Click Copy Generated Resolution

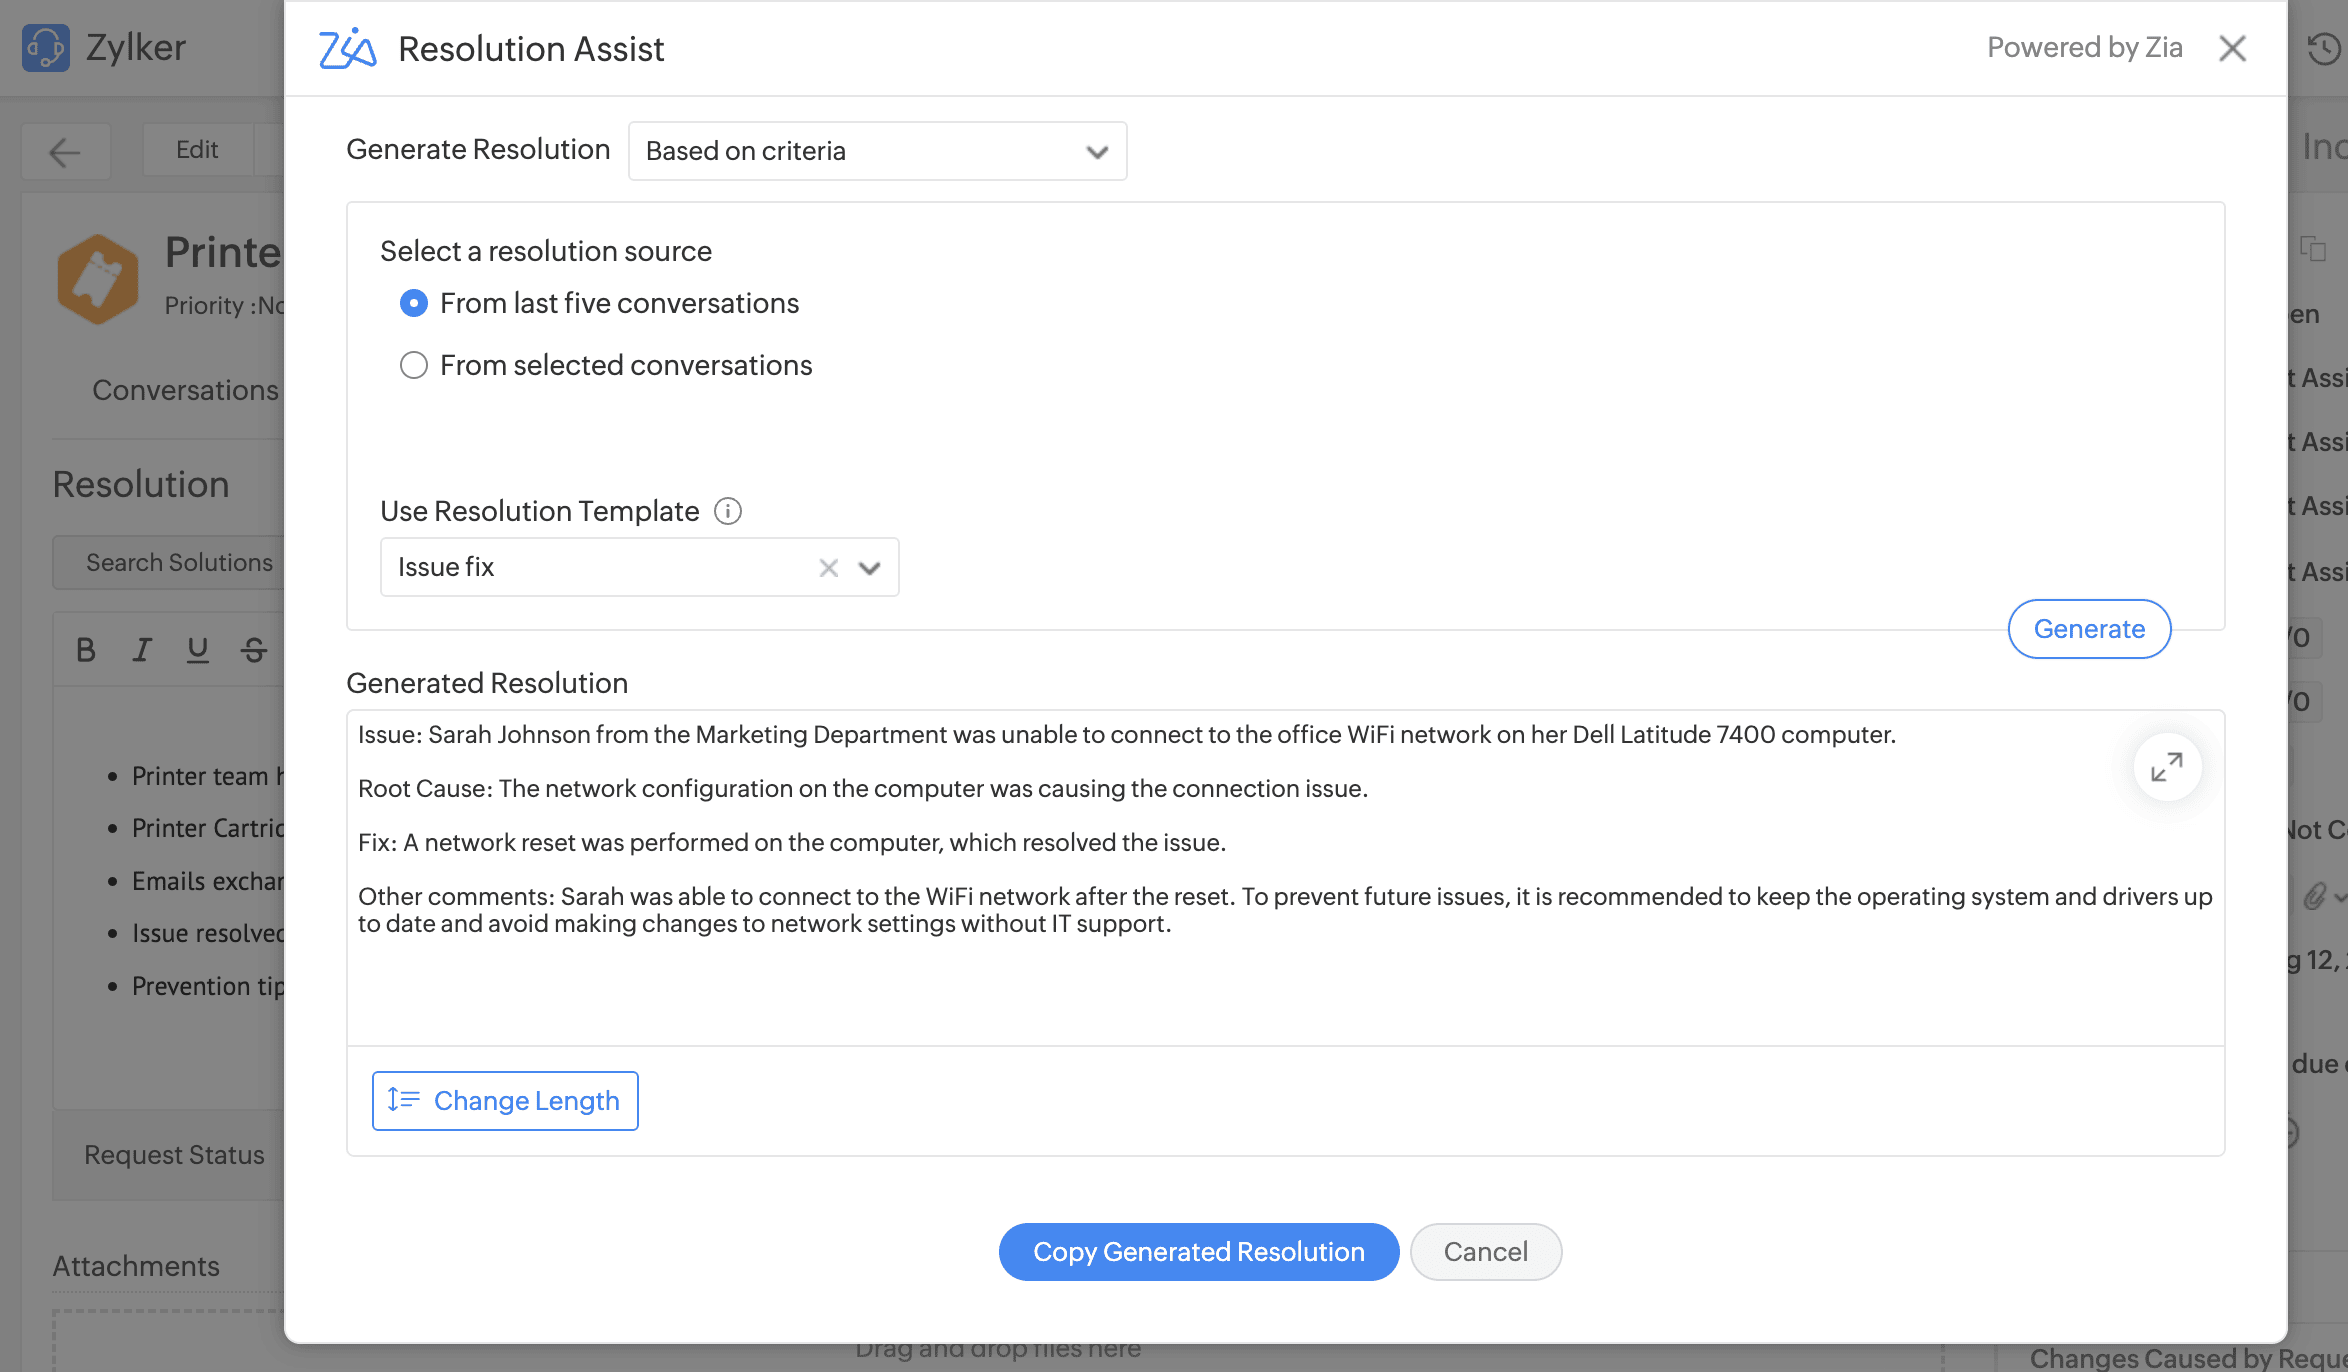coord(1198,1251)
